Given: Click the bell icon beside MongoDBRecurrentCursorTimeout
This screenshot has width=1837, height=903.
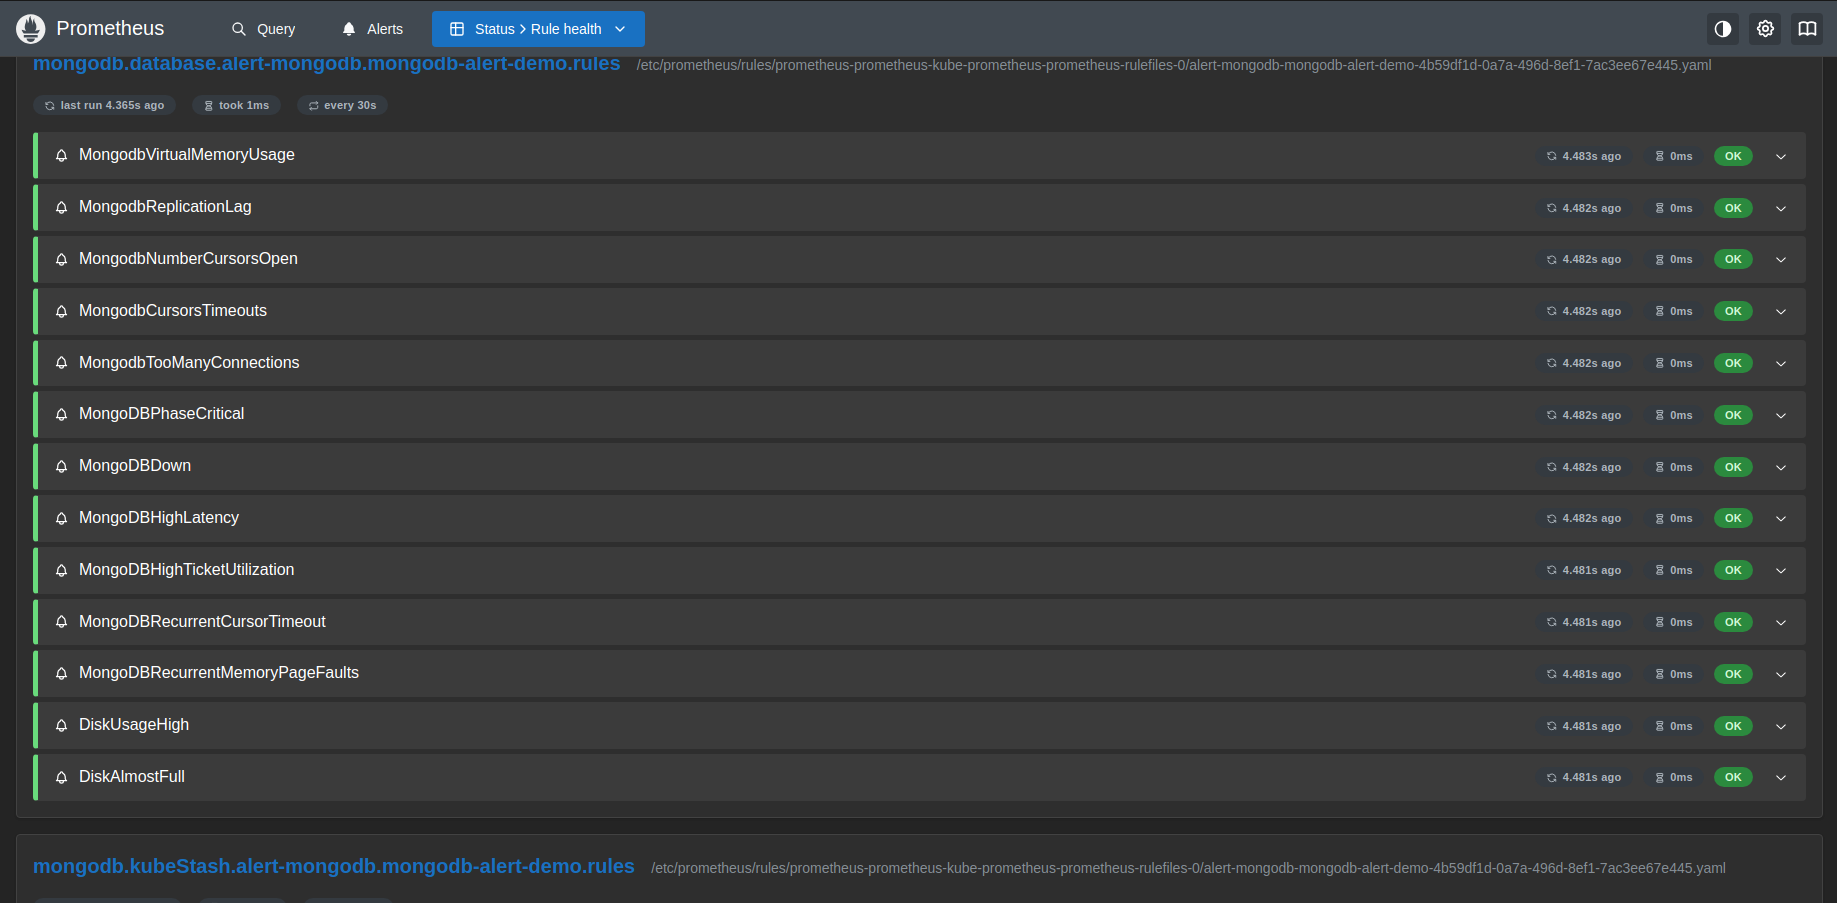Looking at the screenshot, I should coord(61,622).
